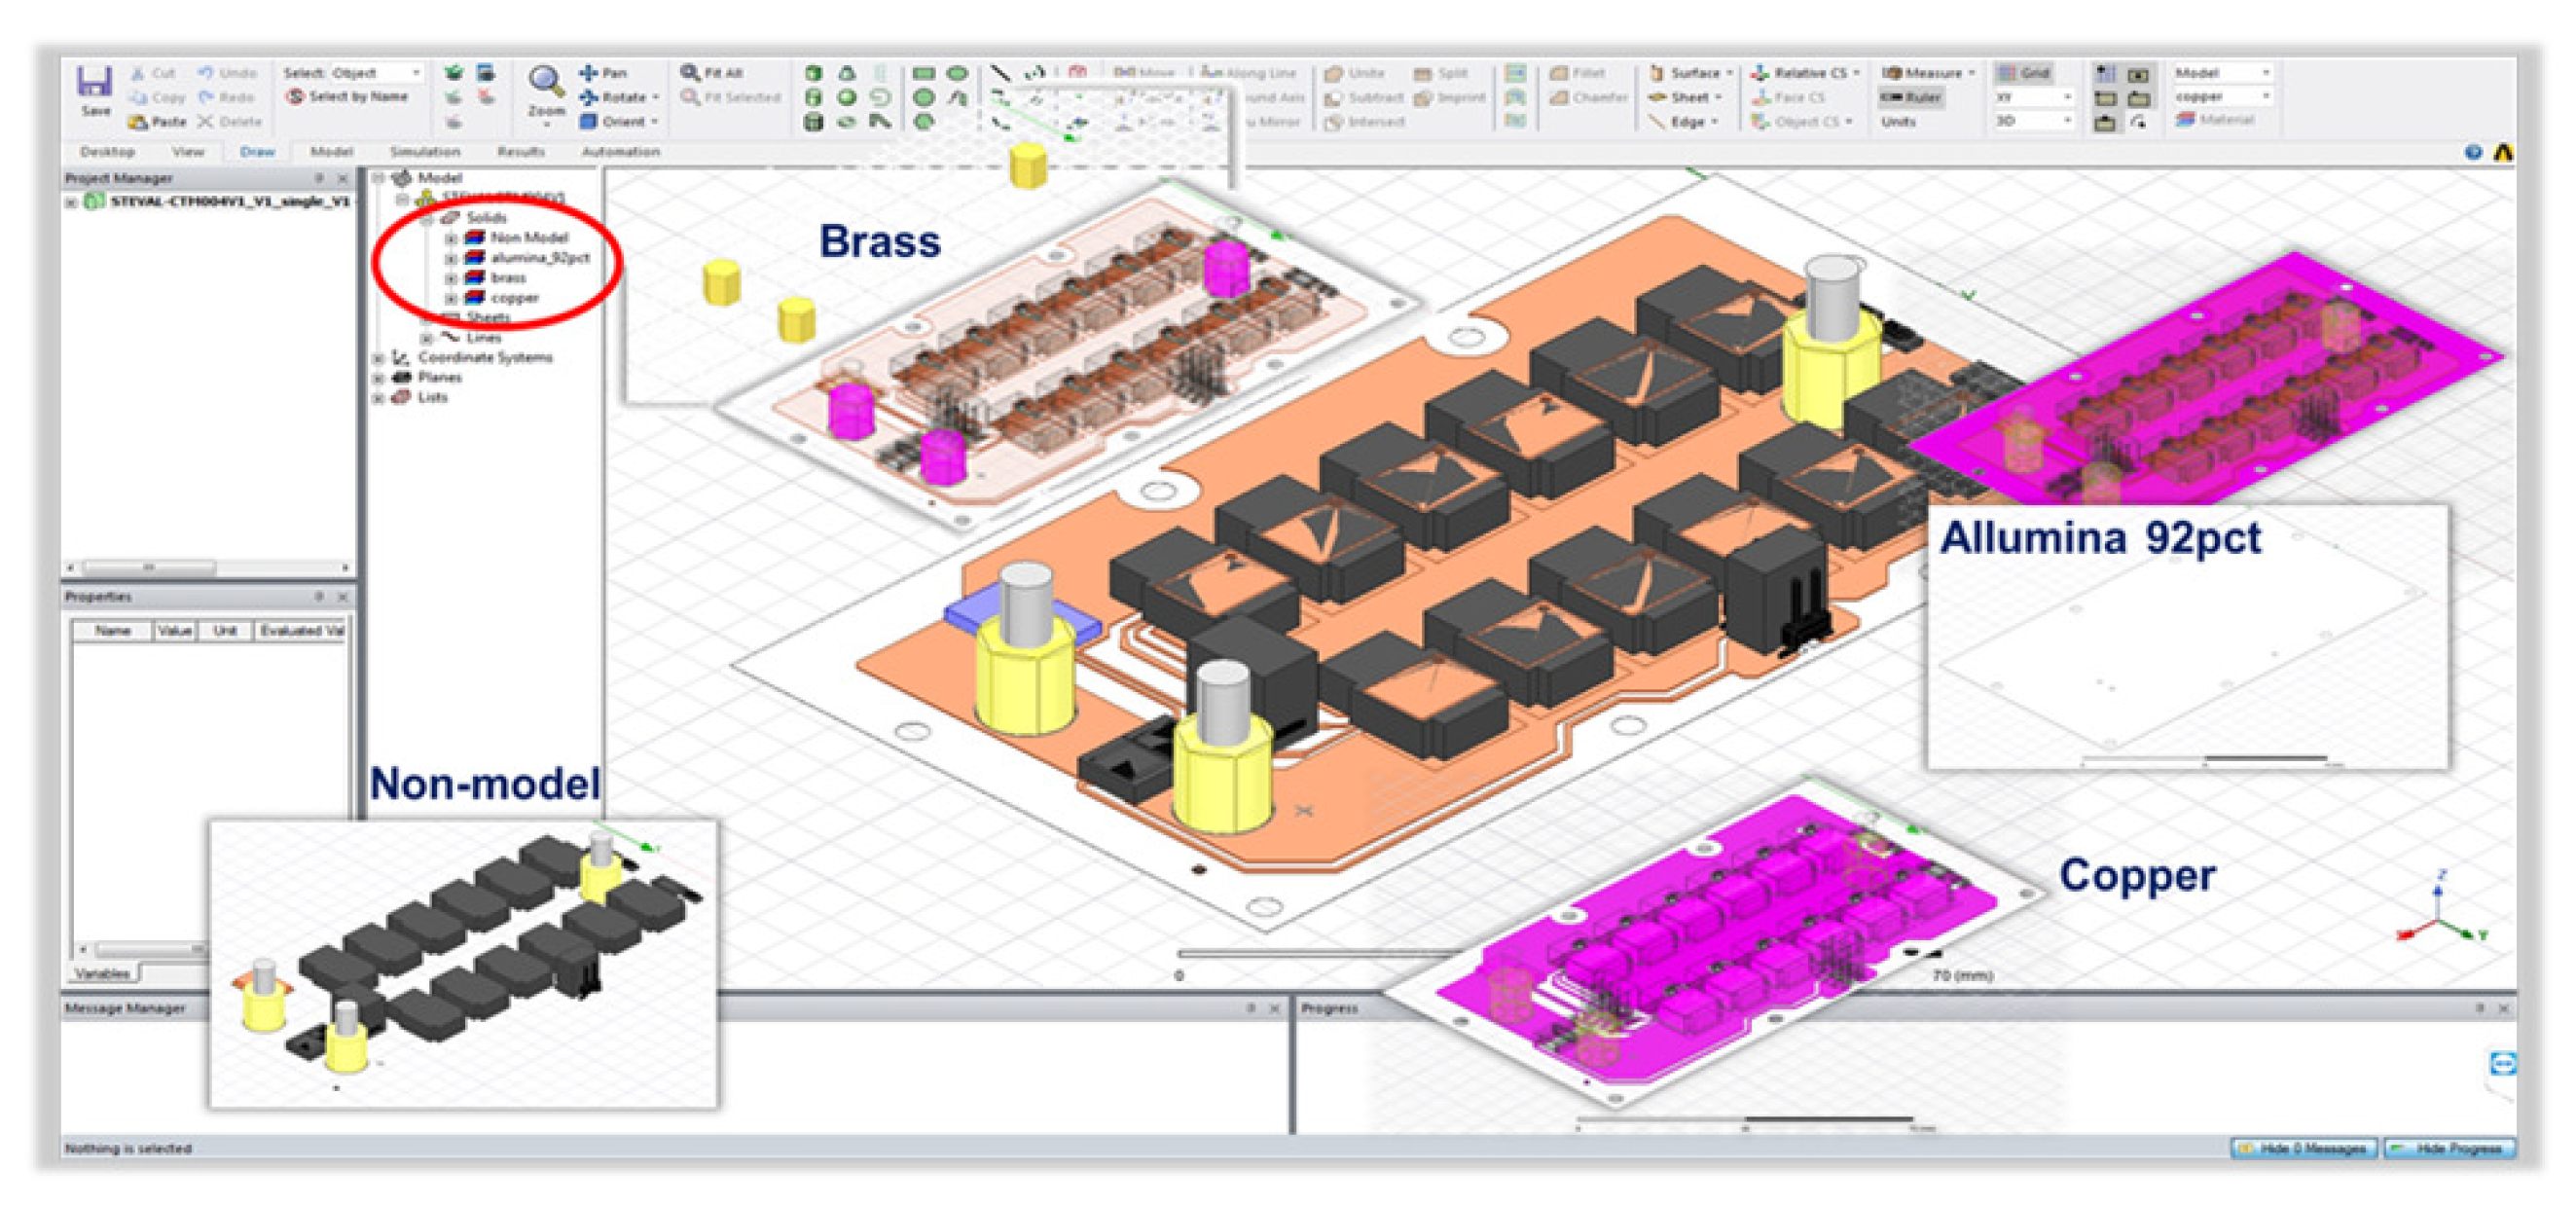2576x1206 pixels.
Task: Open the copper material dropdown
Action: [2265, 97]
